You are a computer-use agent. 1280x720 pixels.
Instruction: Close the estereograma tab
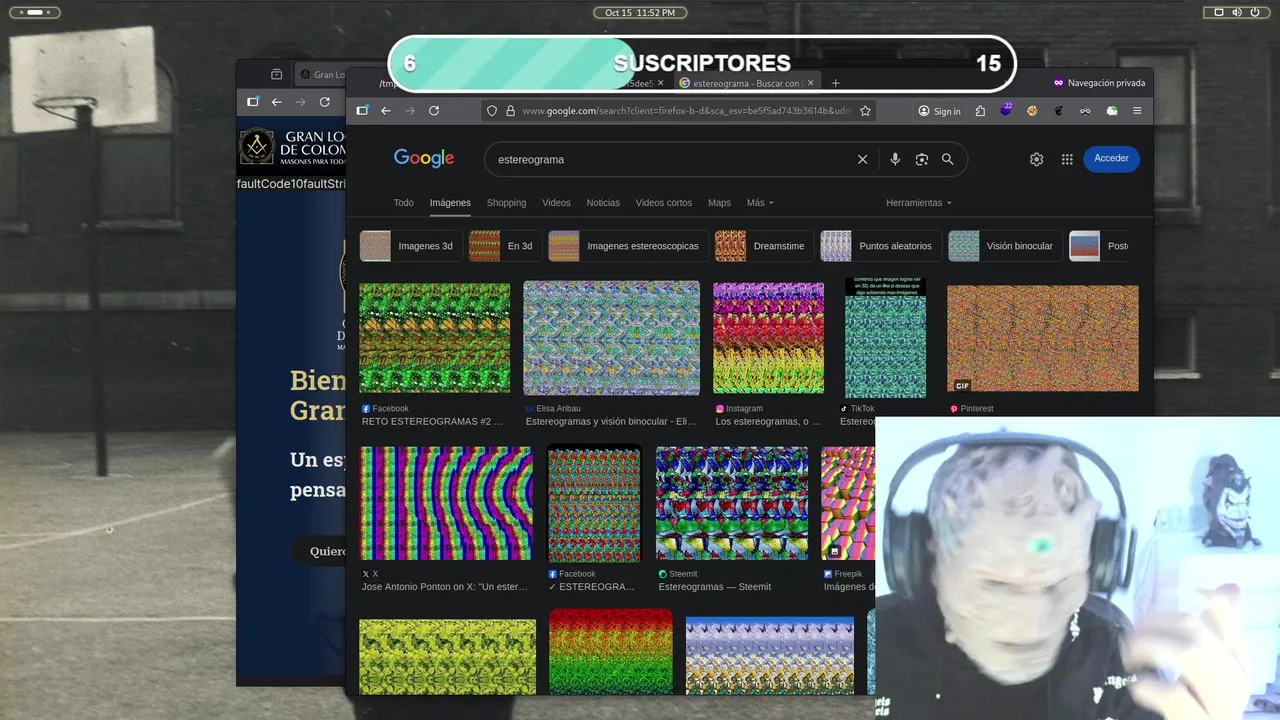tap(810, 83)
